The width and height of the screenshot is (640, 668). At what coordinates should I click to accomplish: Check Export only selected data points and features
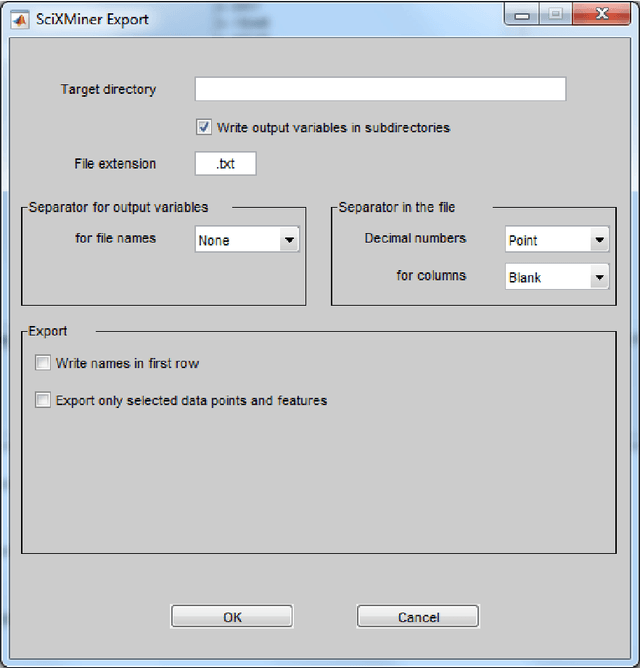43,401
